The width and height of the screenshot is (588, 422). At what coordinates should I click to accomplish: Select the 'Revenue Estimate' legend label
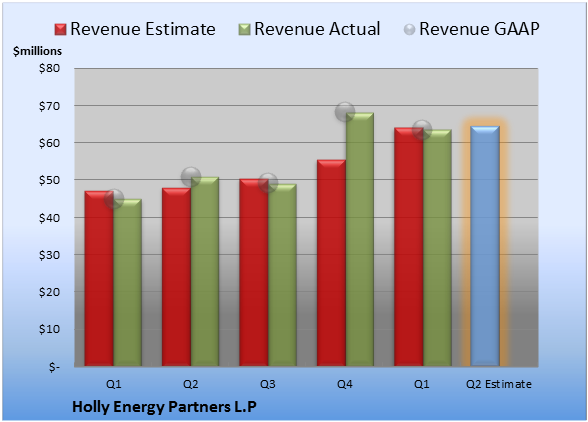coord(143,29)
